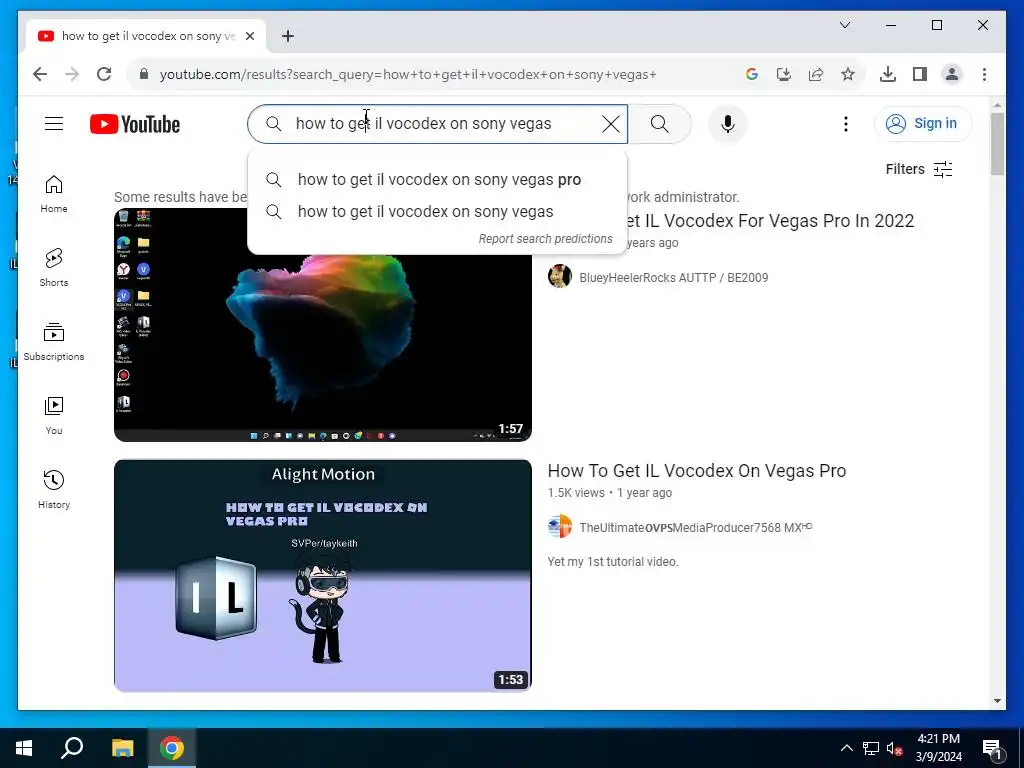Show hidden system tray icons

pyautogui.click(x=846, y=748)
